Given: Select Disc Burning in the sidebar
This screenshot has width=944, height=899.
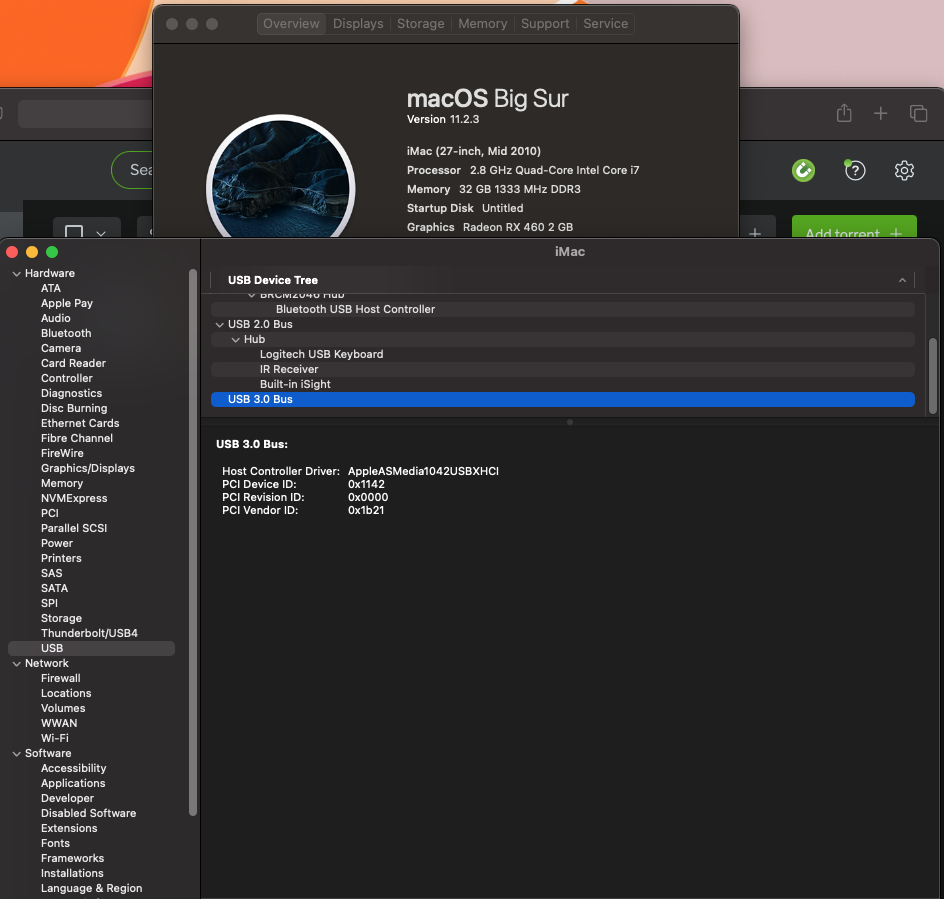Looking at the screenshot, I should (x=74, y=408).
